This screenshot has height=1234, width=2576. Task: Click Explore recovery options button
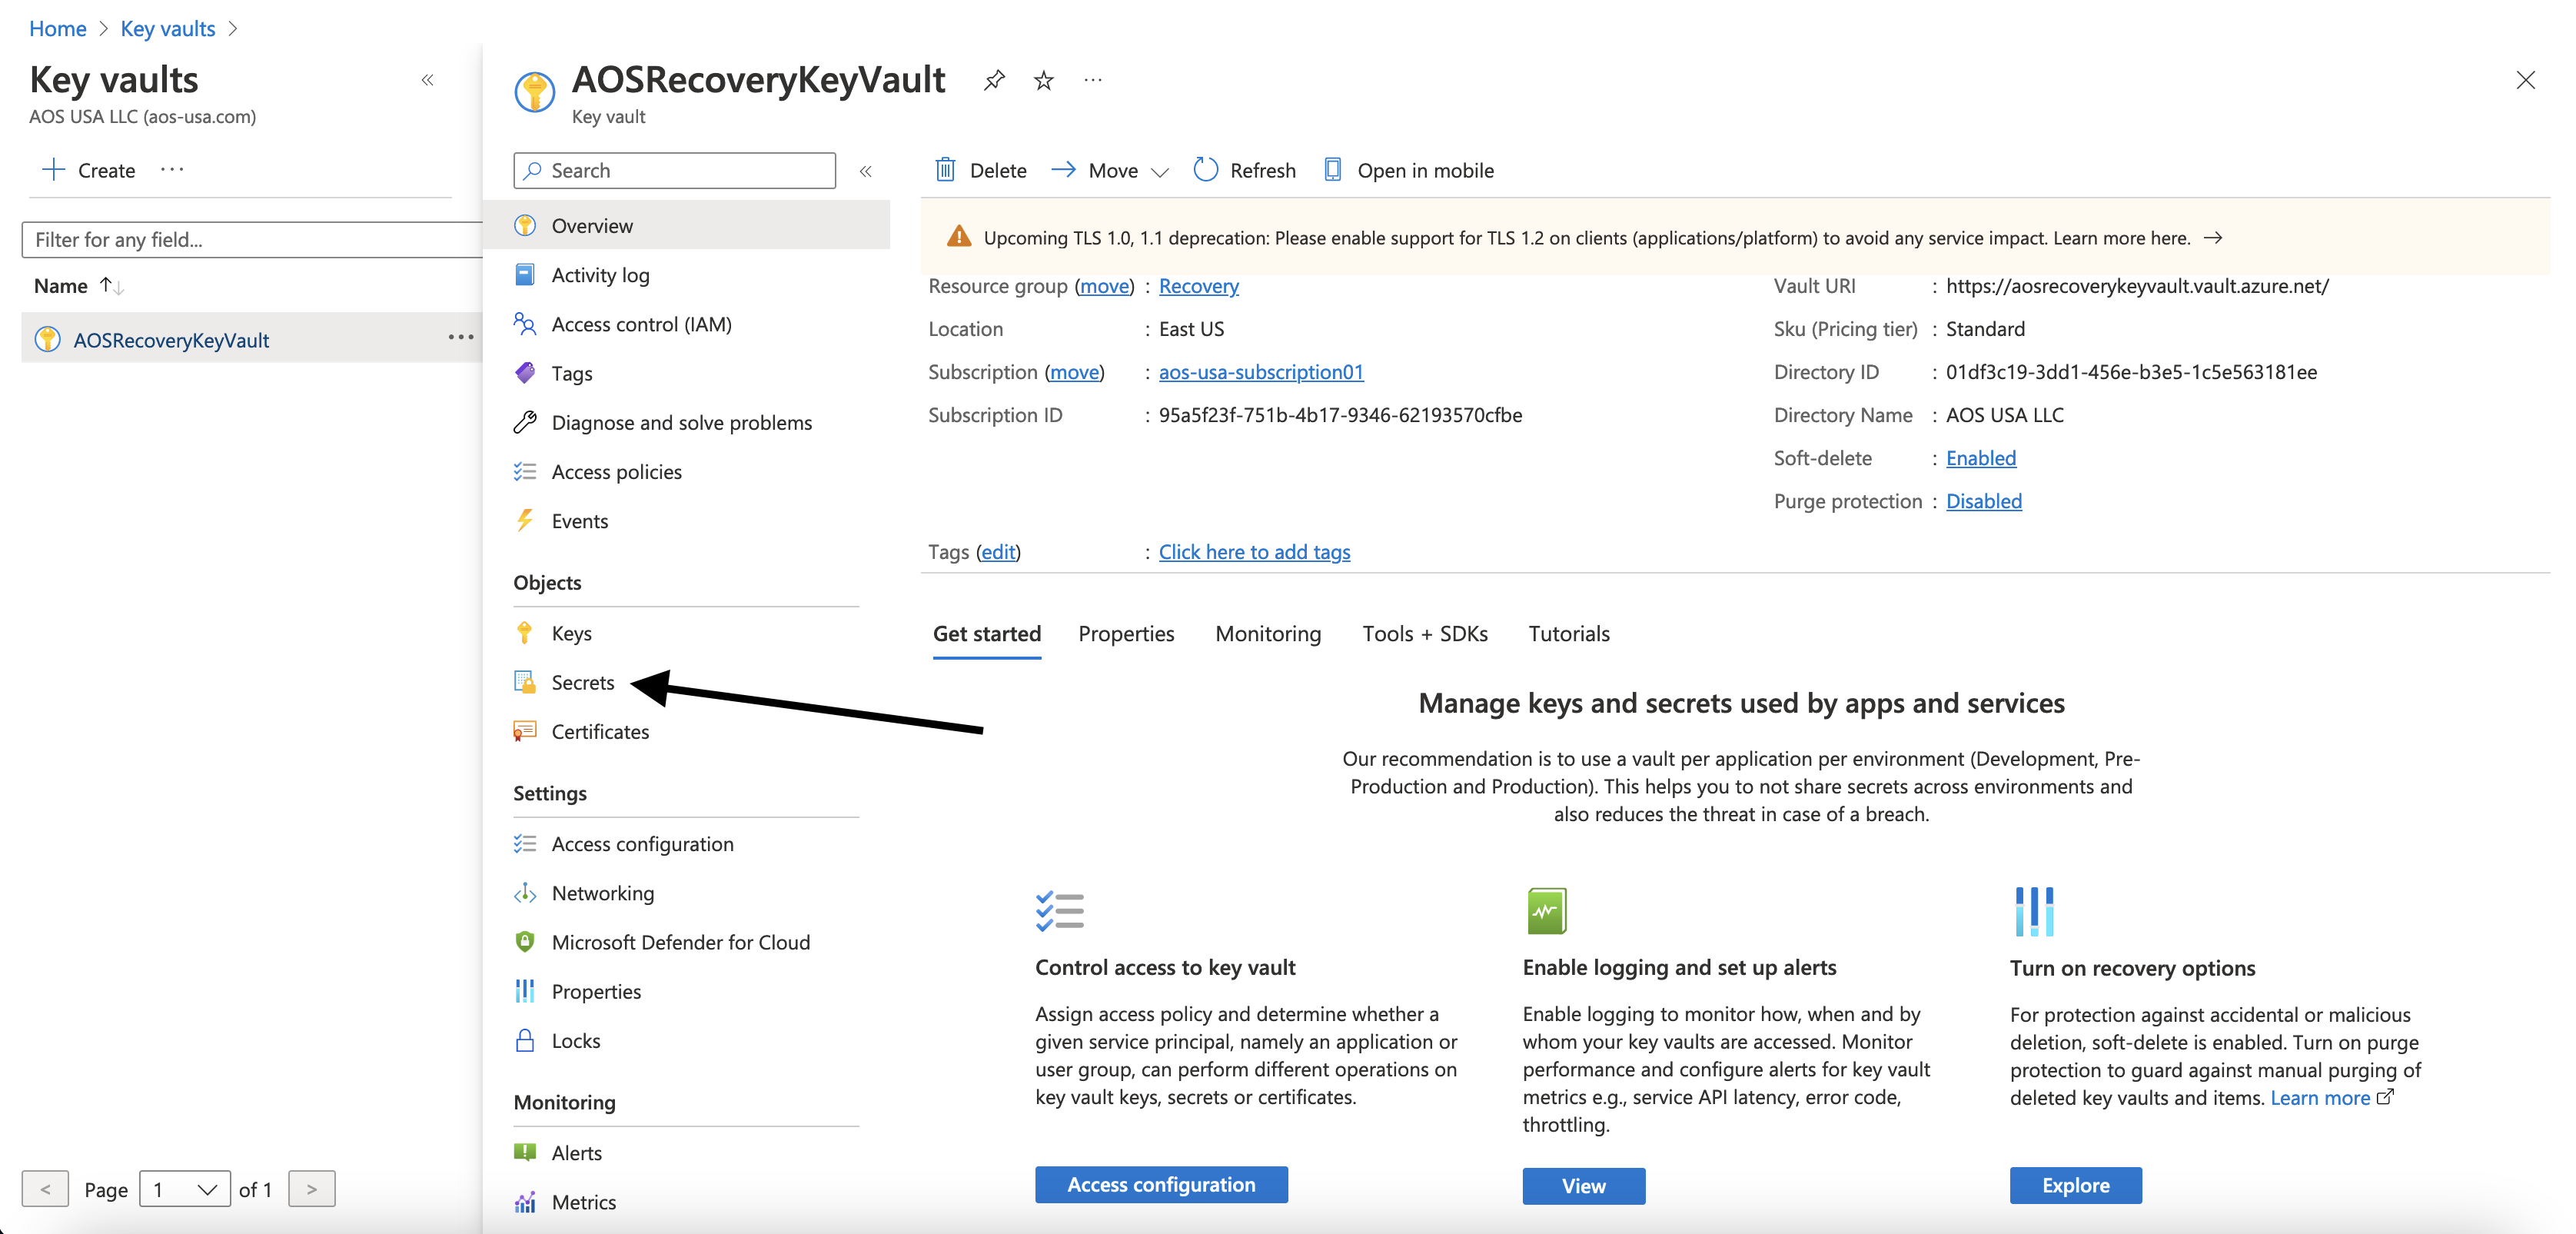pos(2075,1185)
